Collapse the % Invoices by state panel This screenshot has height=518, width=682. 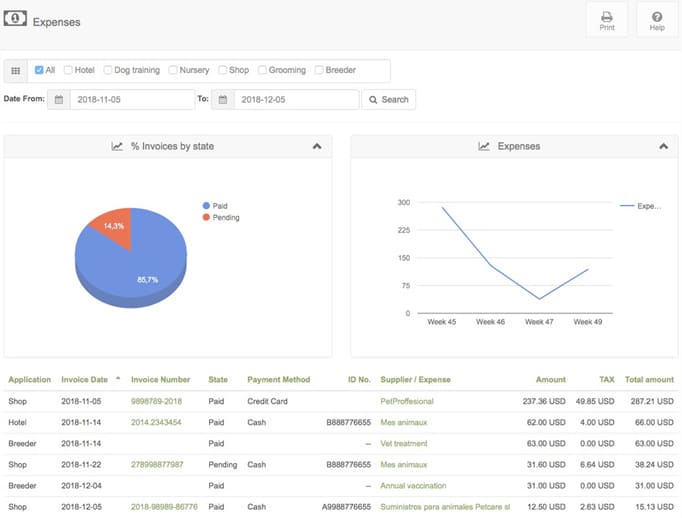tap(317, 146)
